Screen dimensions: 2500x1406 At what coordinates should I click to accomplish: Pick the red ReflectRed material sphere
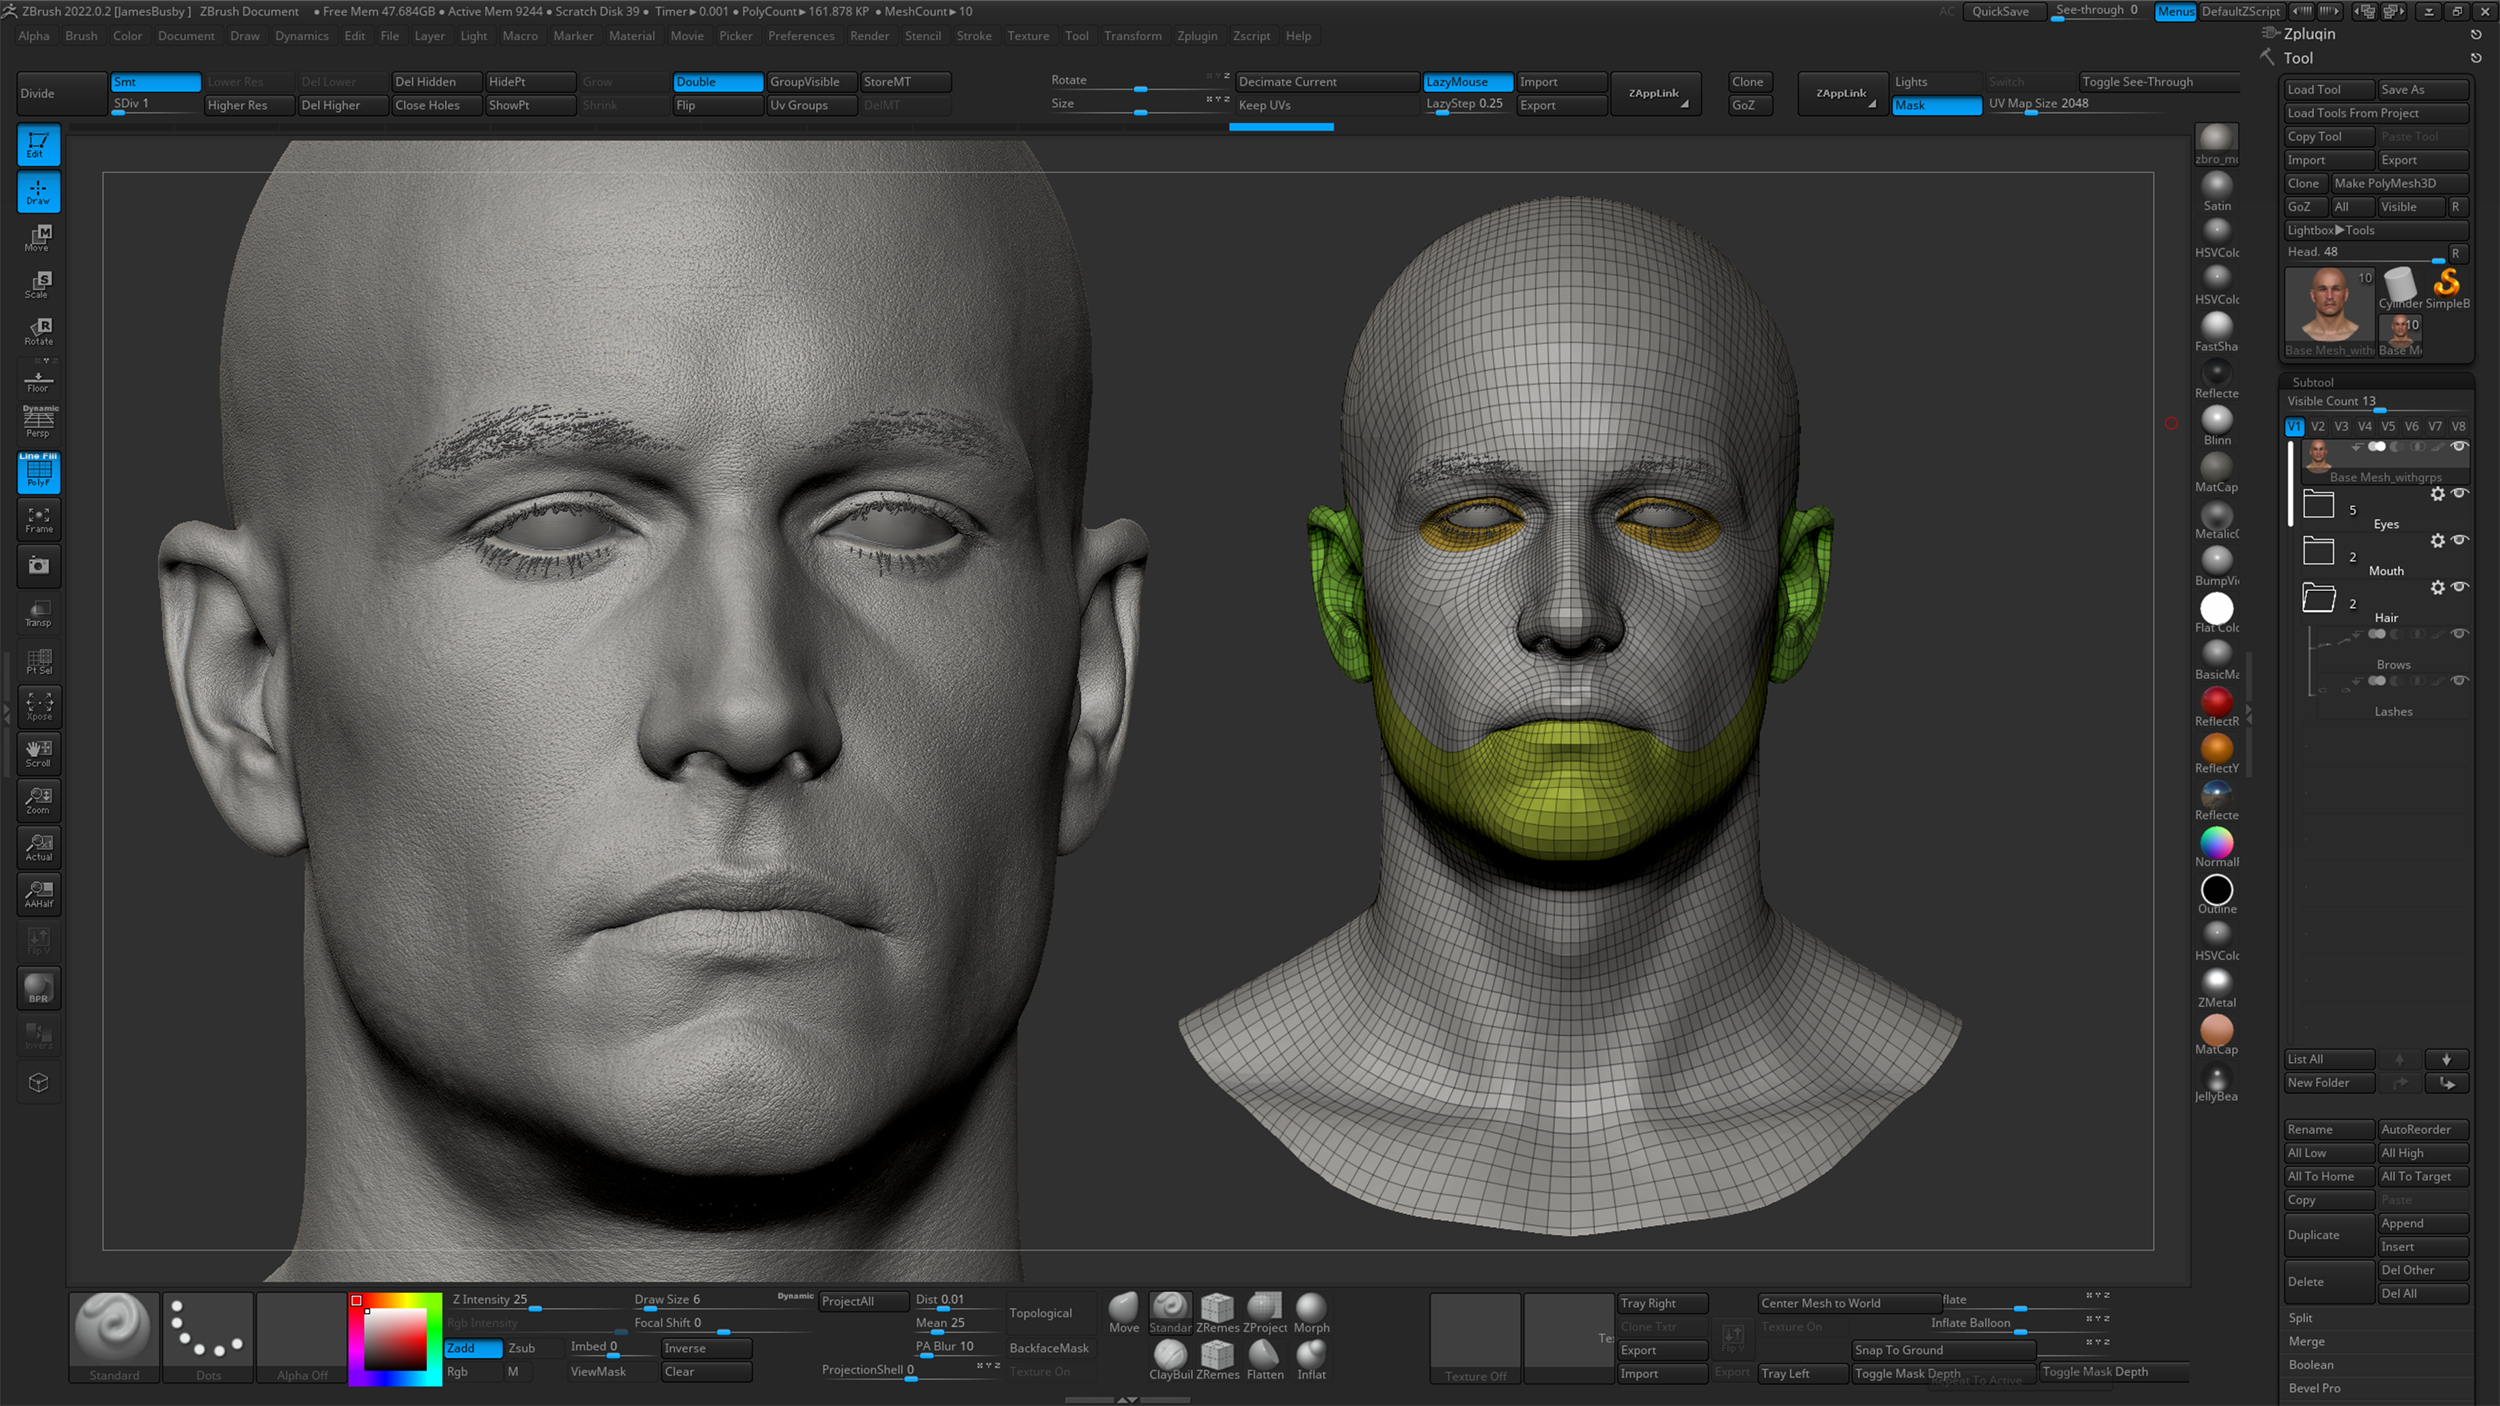point(2216,703)
